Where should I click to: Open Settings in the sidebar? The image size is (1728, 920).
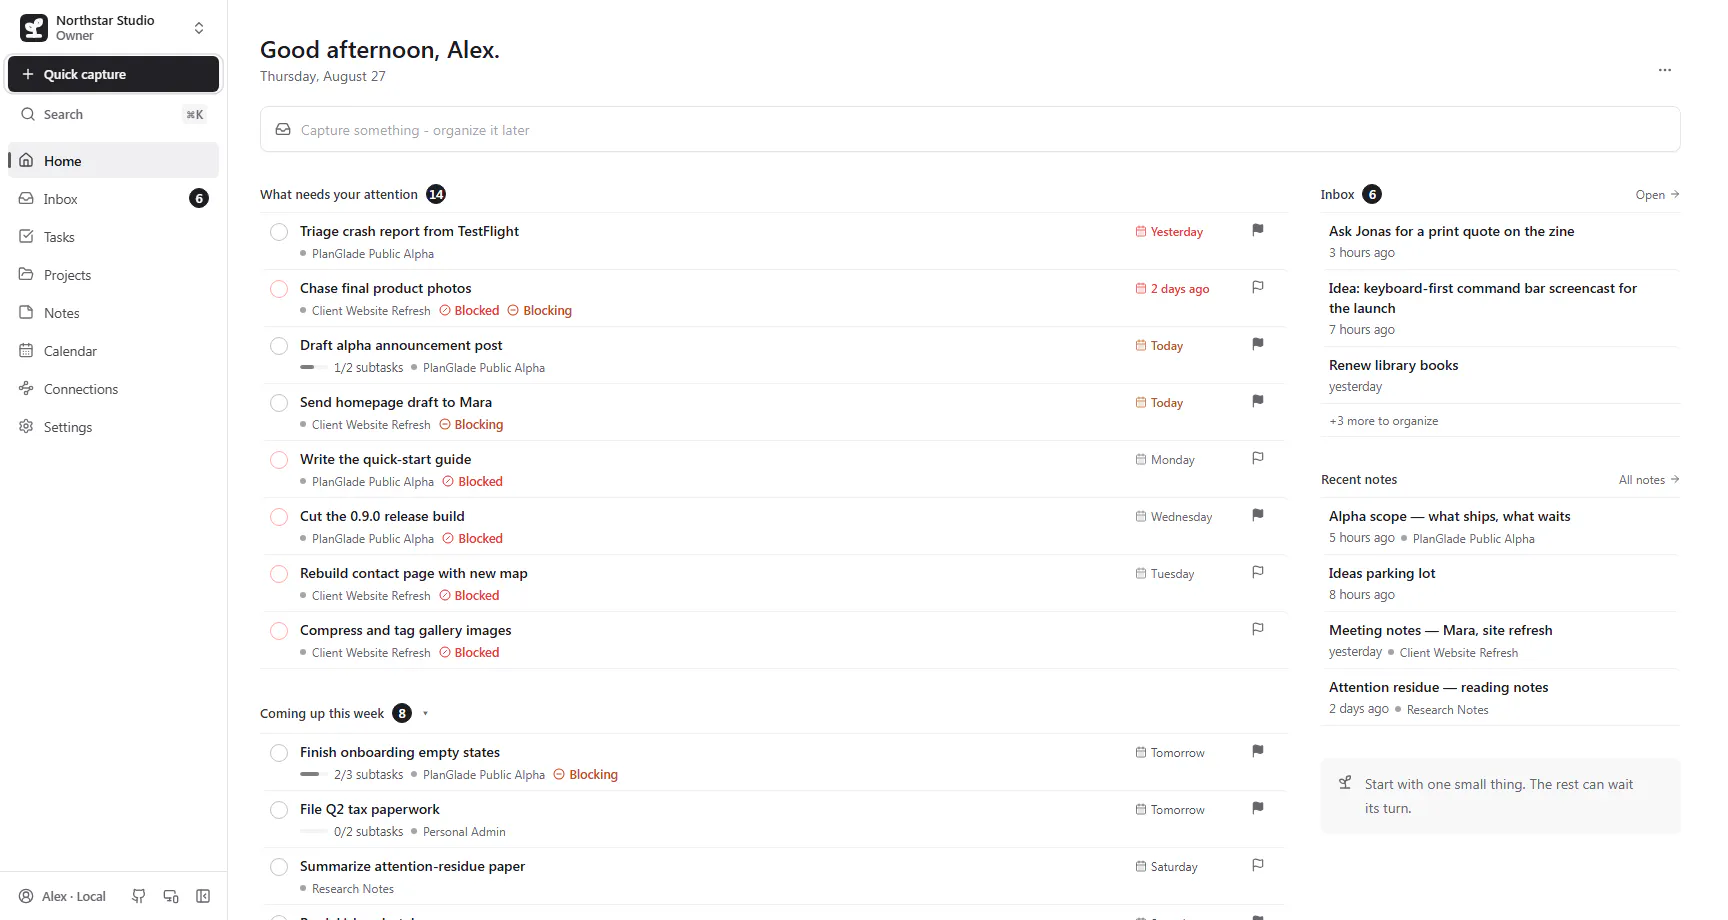pos(113,426)
